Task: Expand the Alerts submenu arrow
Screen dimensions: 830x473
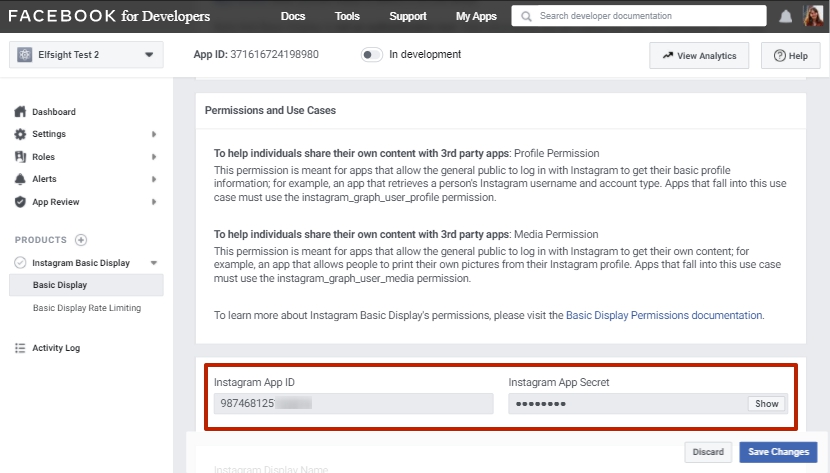Action: pyautogui.click(x=154, y=179)
